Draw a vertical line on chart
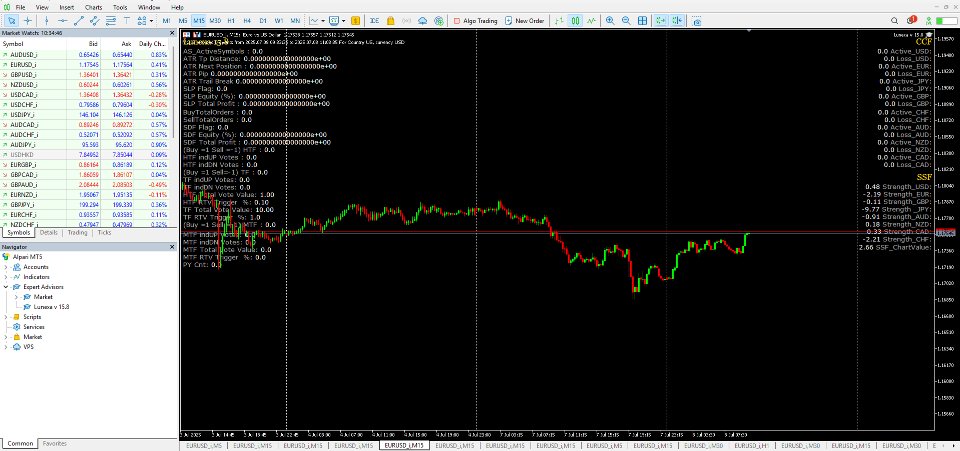Image resolution: width=960 pixels, height=451 pixels. [x=47, y=20]
